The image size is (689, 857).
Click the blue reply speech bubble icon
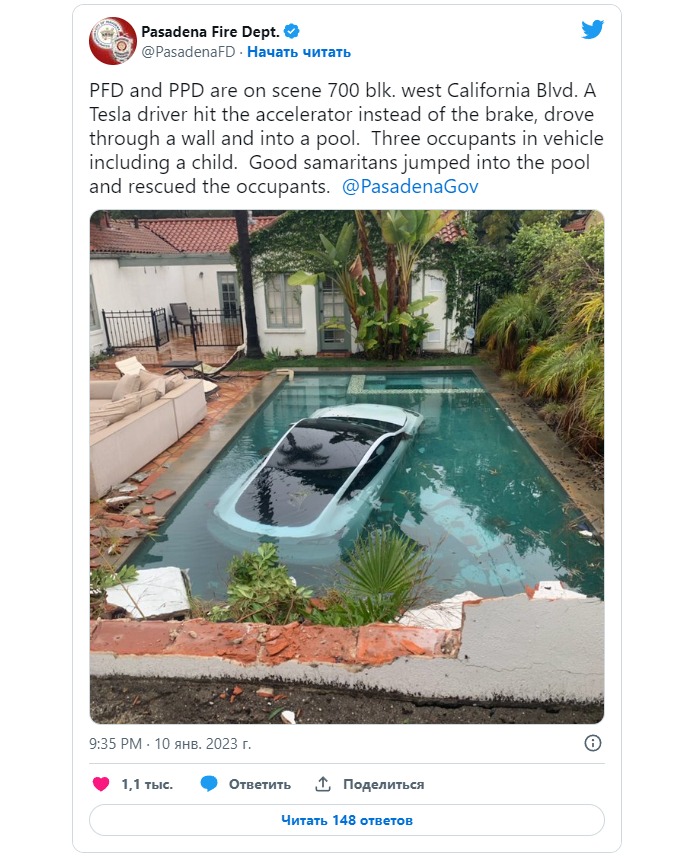(209, 784)
